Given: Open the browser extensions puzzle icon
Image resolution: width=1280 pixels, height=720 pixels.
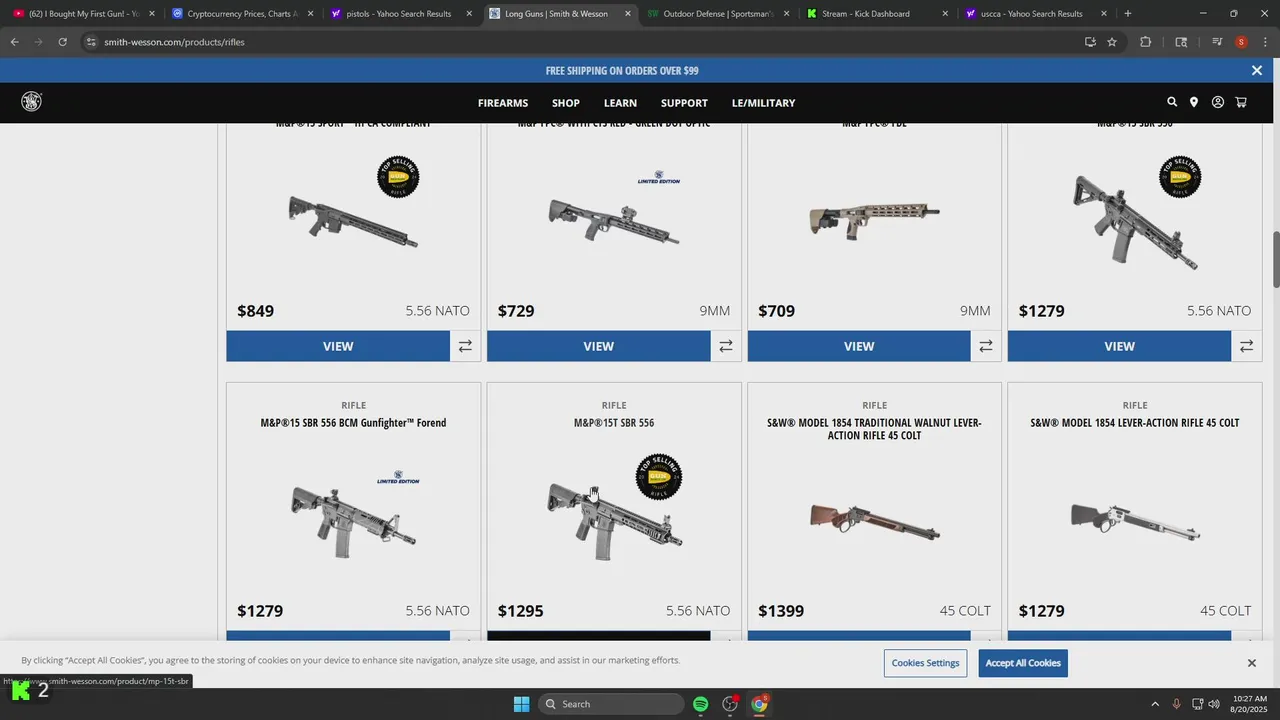Looking at the screenshot, I should click(1146, 42).
